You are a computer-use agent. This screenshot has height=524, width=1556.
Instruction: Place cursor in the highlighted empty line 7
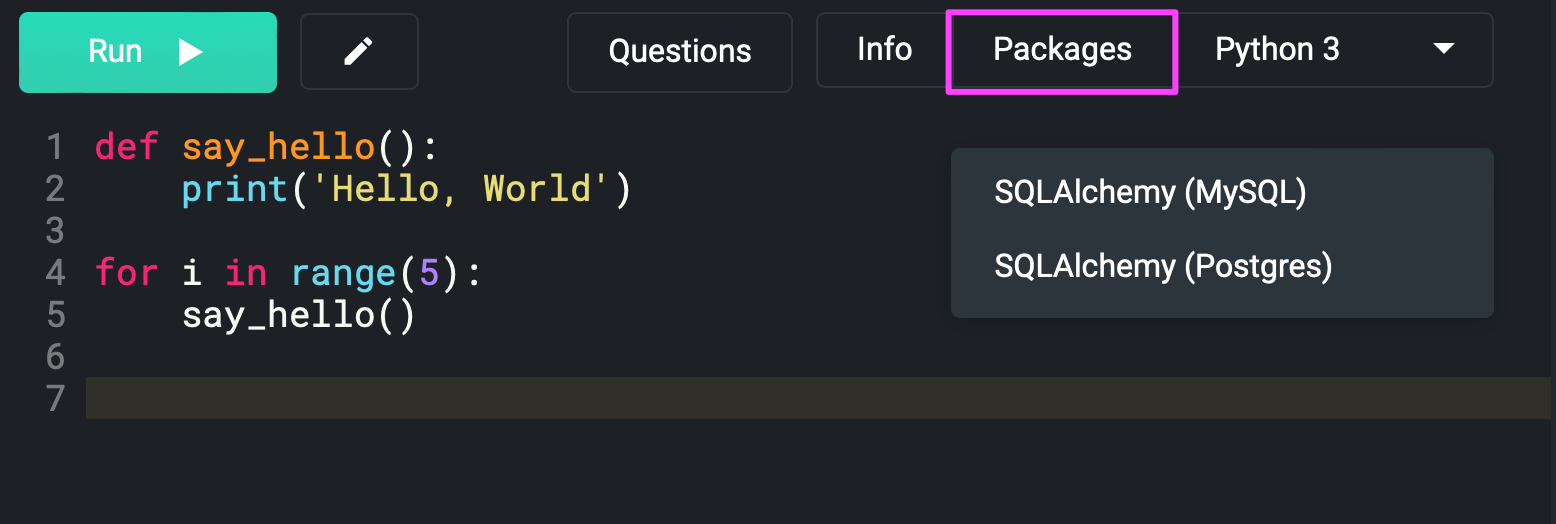[818, 398]
